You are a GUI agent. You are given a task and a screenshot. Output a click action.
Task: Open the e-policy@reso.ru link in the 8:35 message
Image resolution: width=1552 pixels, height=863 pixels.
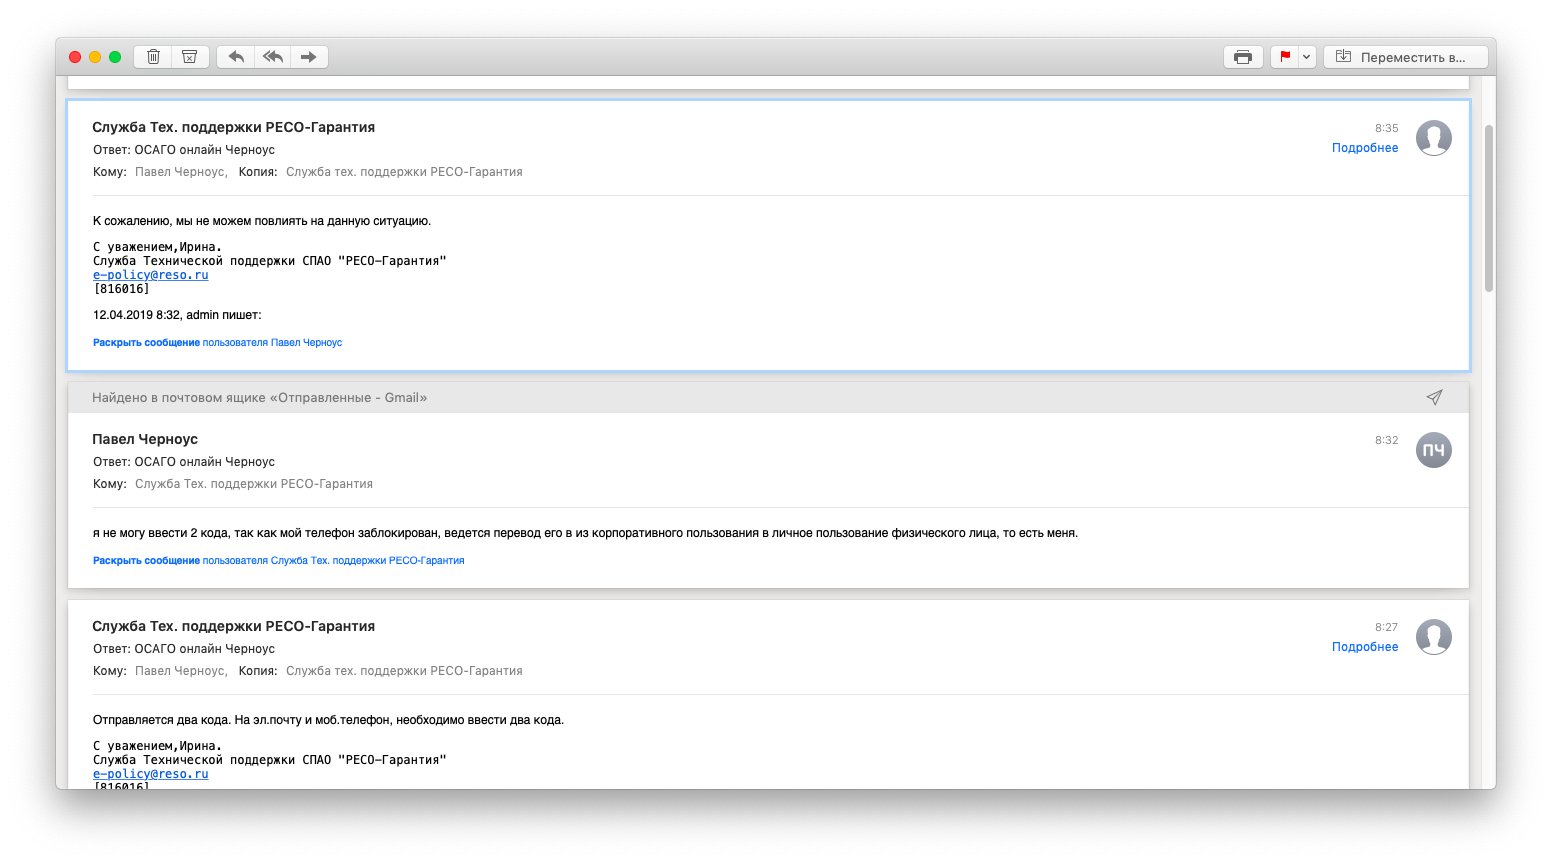click(151, 275)
